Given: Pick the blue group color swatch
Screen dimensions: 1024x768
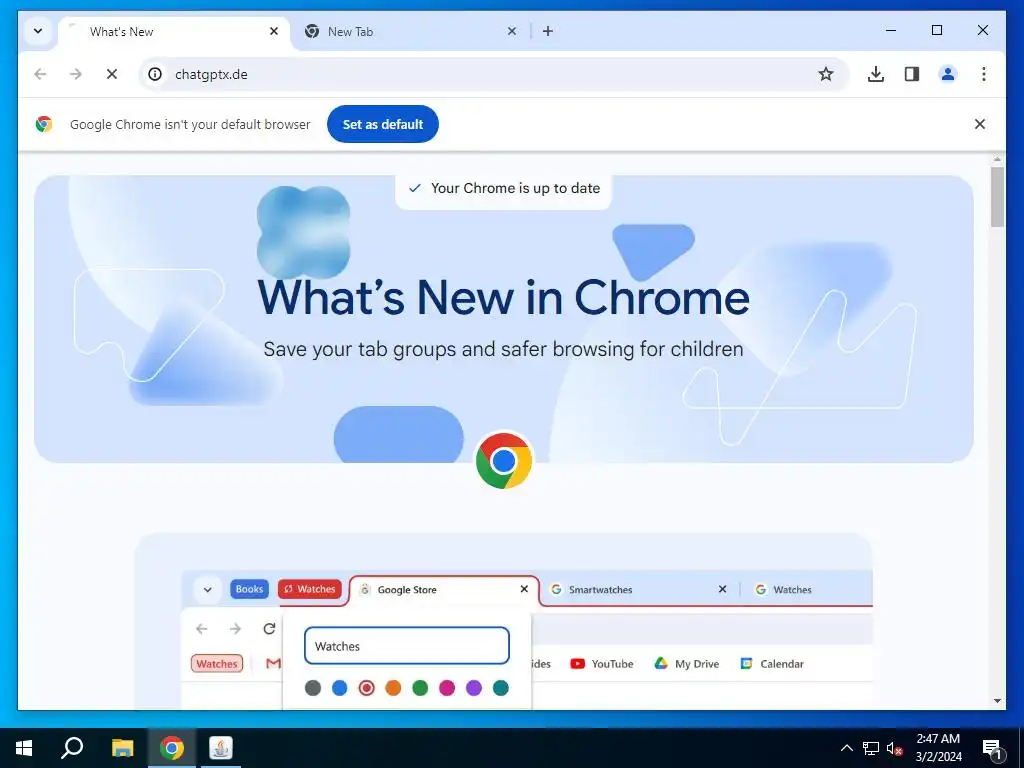Looking at the screenshot, I should (x=340, y=688).
